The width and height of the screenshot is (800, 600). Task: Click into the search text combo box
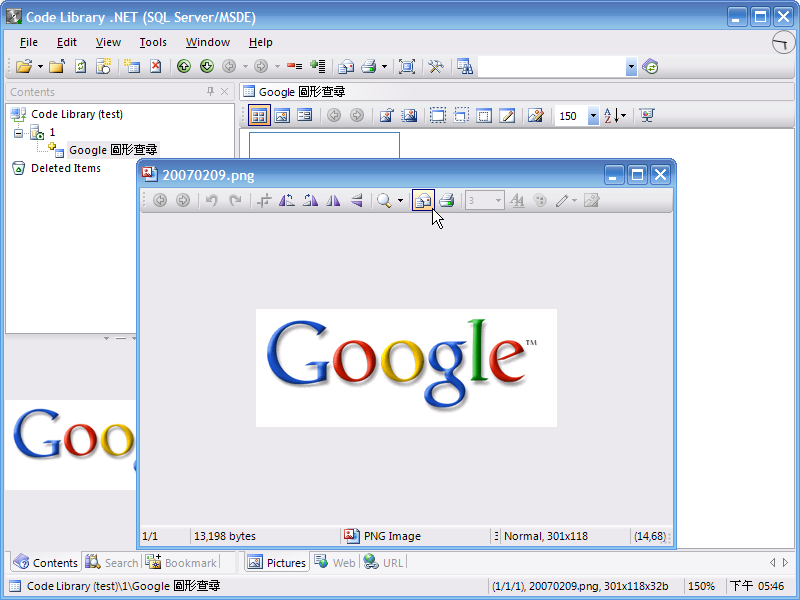coord(552,66)
